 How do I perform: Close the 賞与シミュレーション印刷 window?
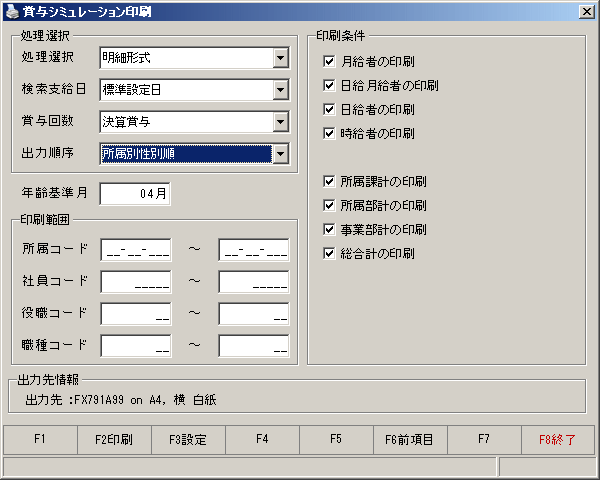[x=587, y=12]
